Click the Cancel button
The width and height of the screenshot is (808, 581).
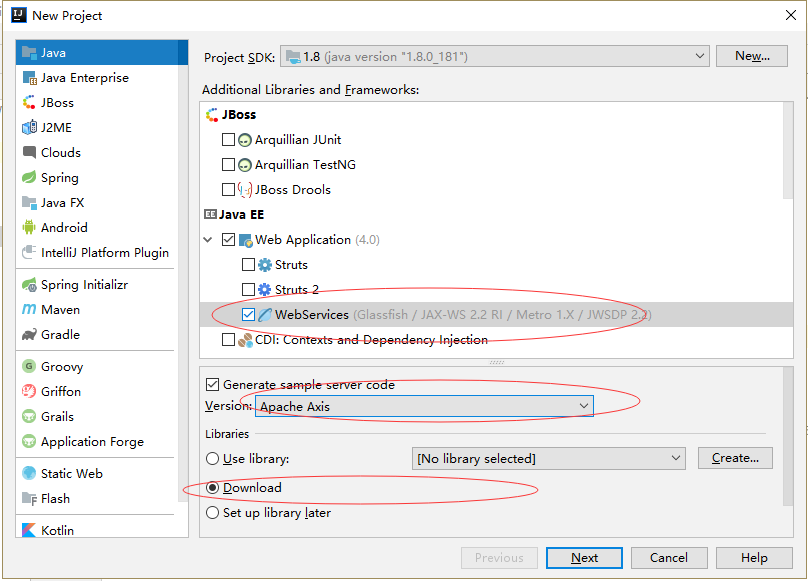coord(669,558)
